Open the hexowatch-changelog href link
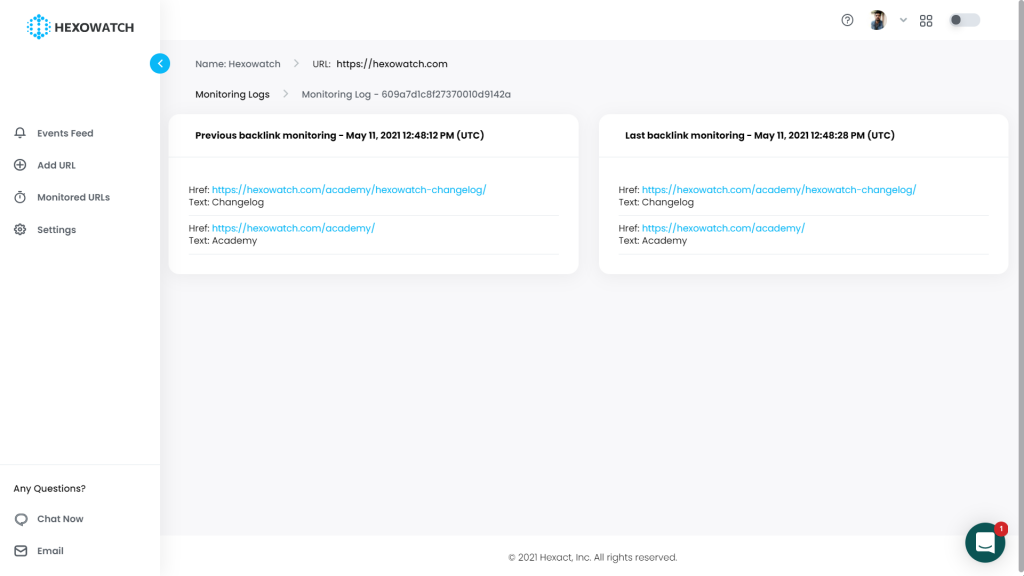 (x=348, y=188)
